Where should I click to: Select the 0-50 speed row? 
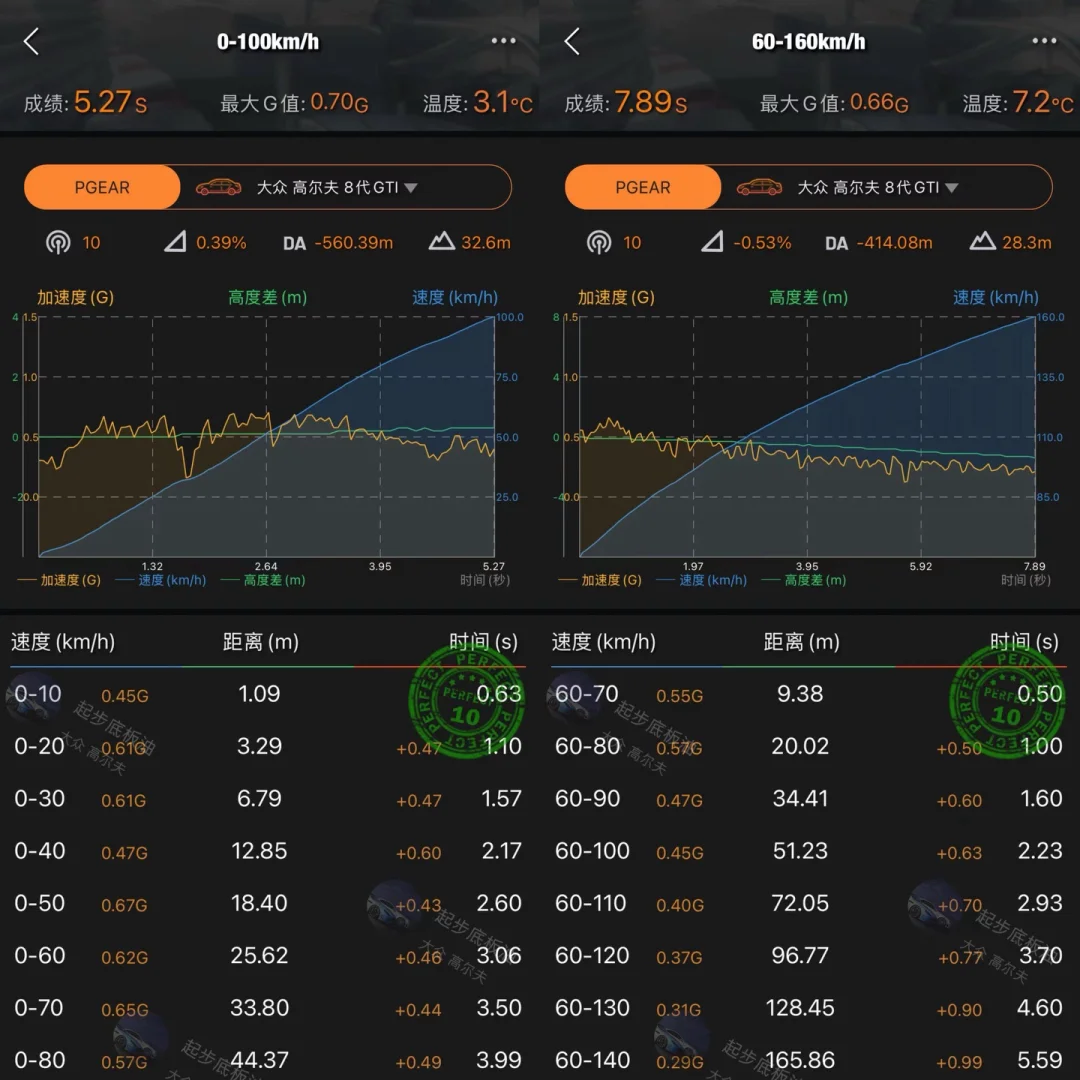click(x=268, y=903)
